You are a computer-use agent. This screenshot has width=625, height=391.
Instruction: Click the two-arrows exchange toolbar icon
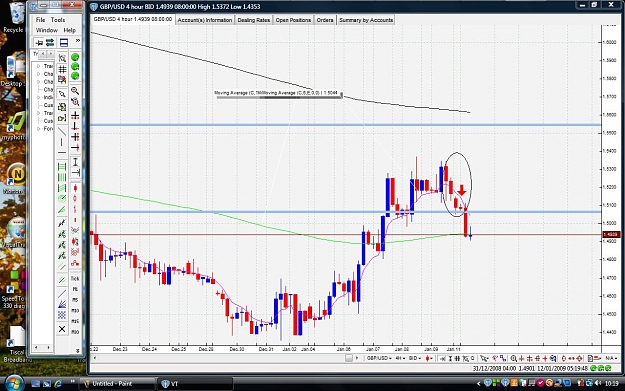coord(50,43)
